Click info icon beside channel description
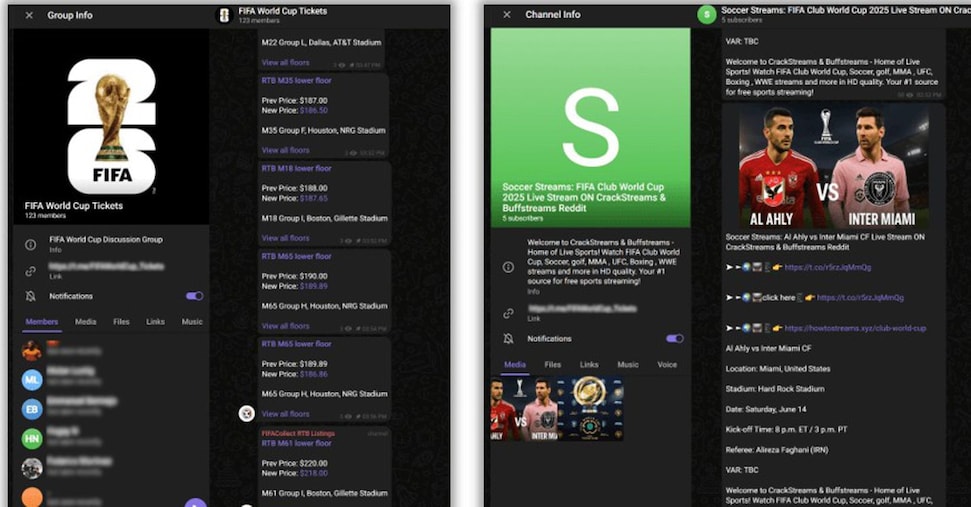Image resolution: width=971 pixels, height=507 pixels. point(508,267)
